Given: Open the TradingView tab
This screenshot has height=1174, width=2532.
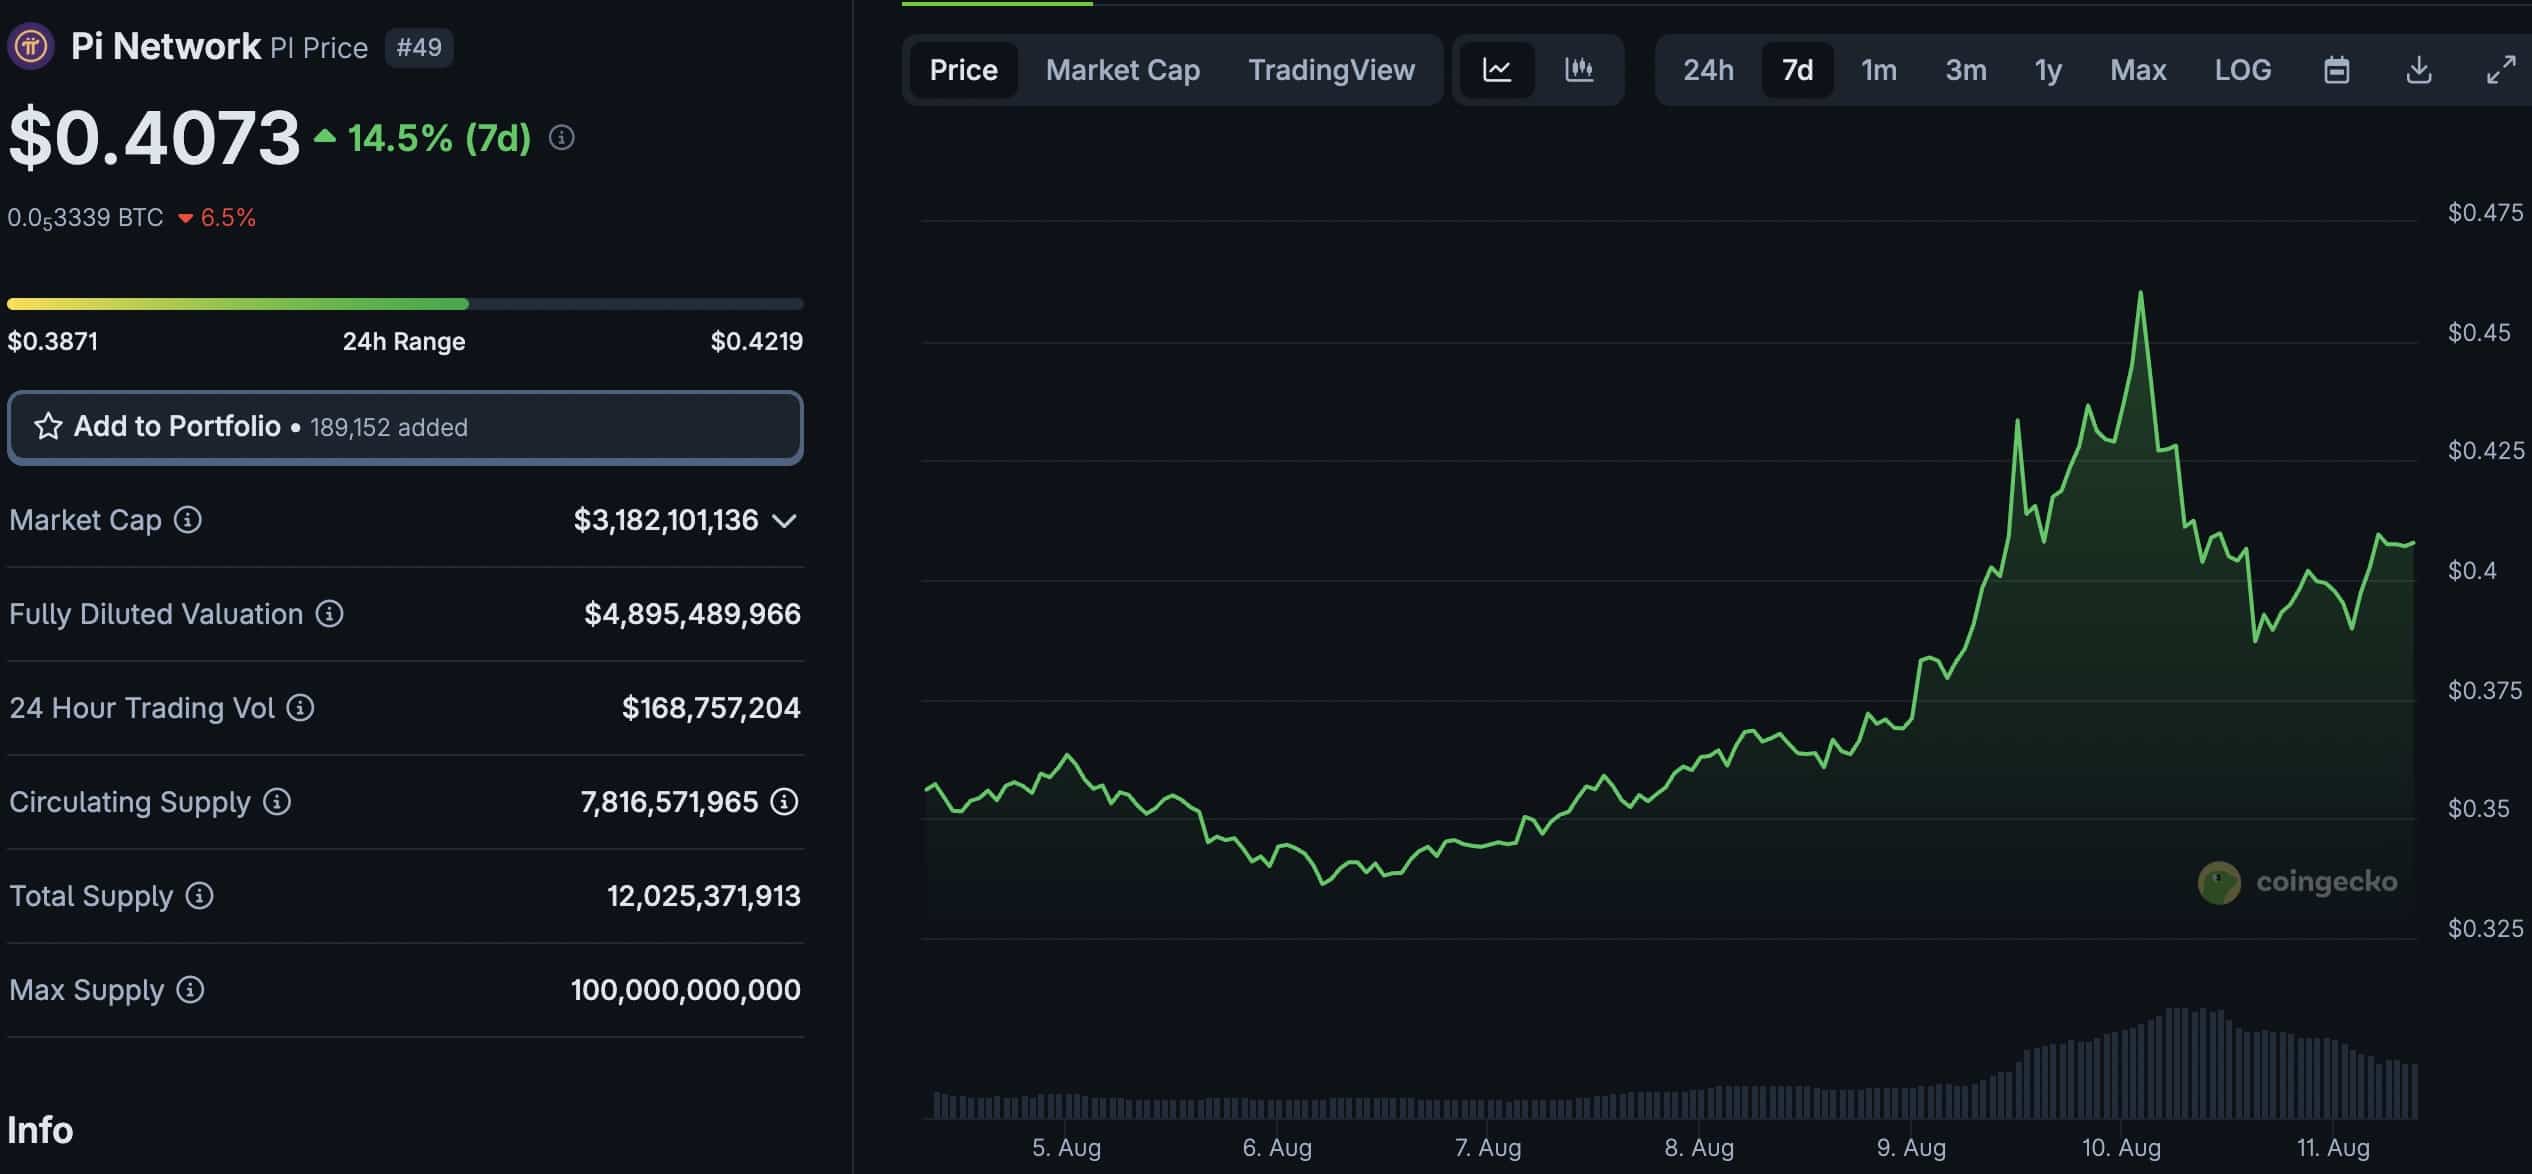Looking at the screenshot, I should click(1331, 70).
